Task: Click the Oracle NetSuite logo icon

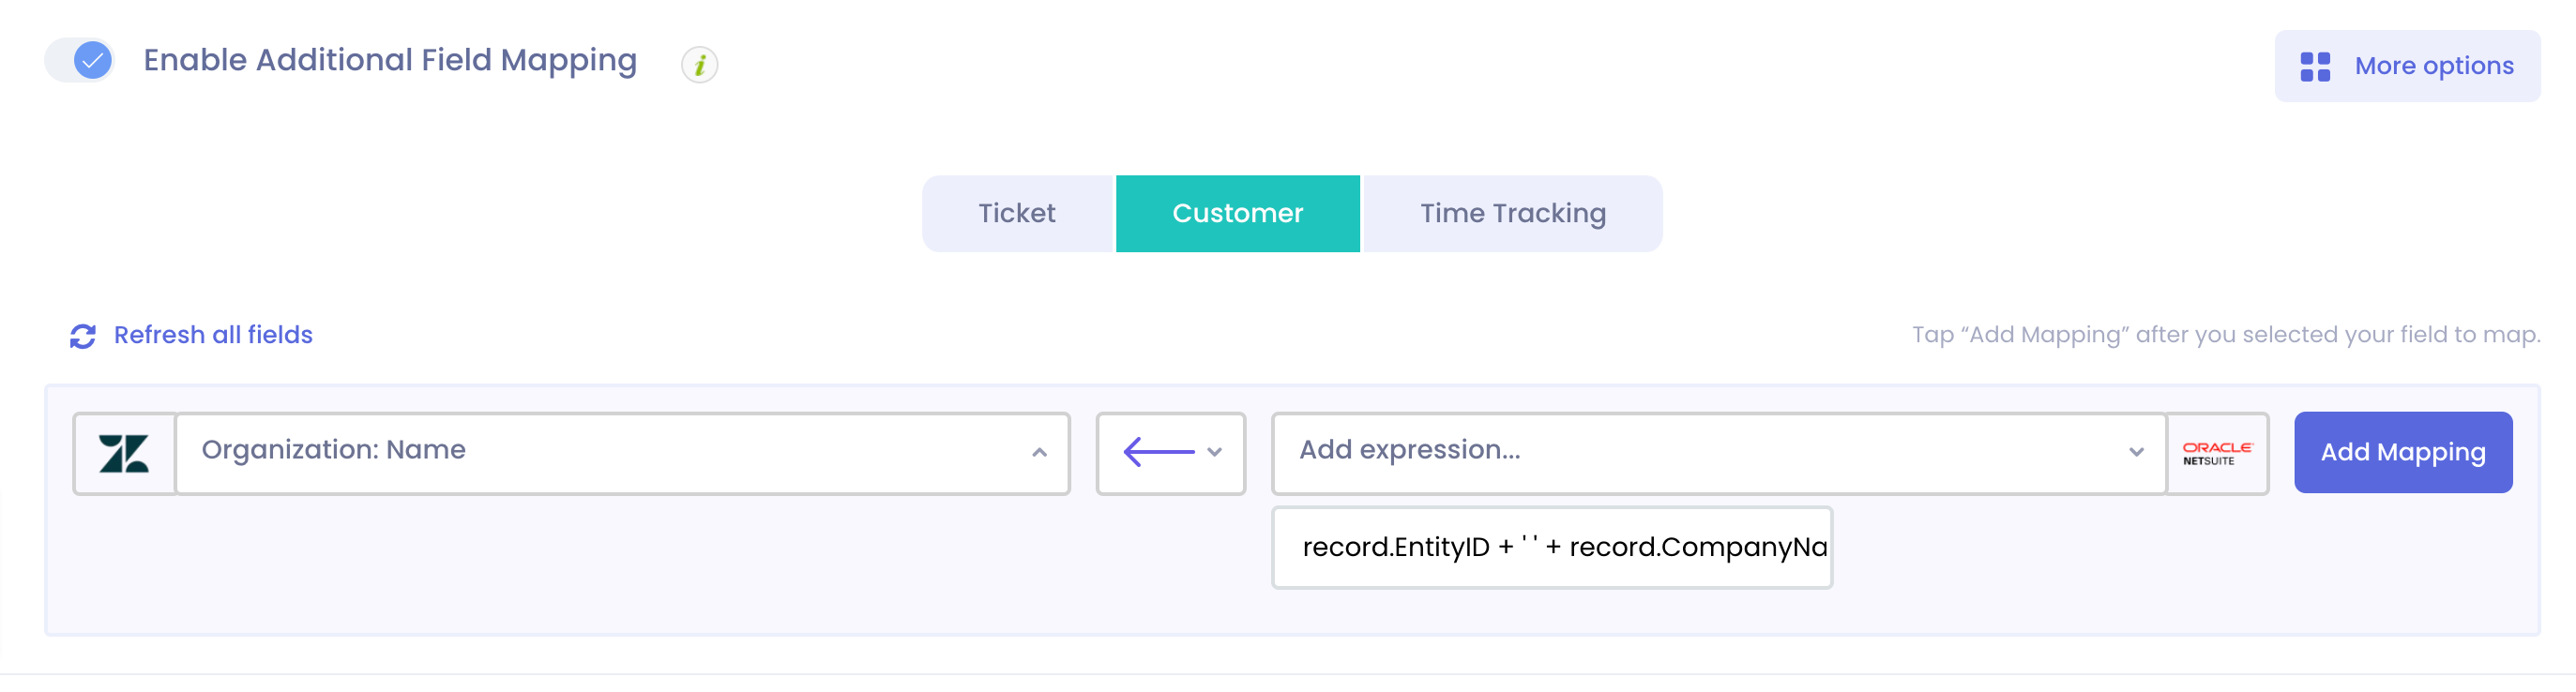Action: (x=2218, y=453)
